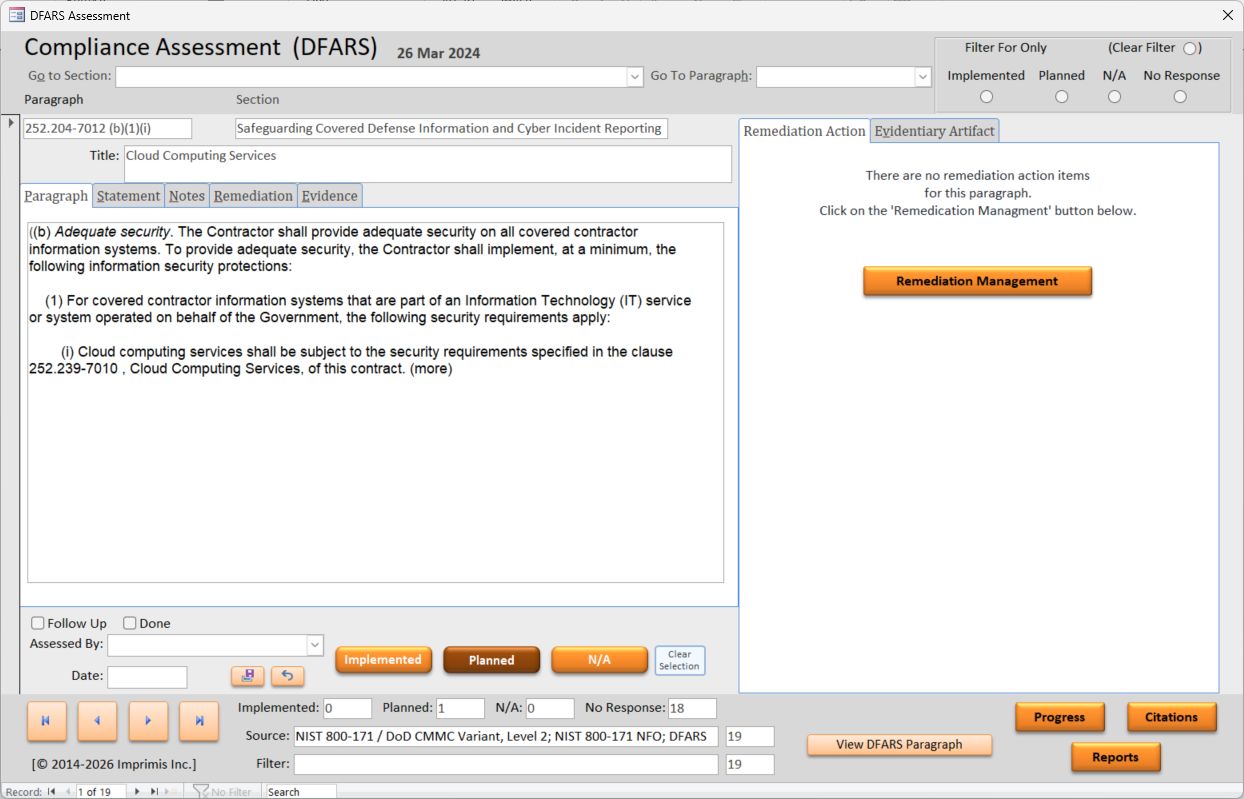Open the Evidentiary Artifact tab
1244x799 pixels.
pos(934,131)
